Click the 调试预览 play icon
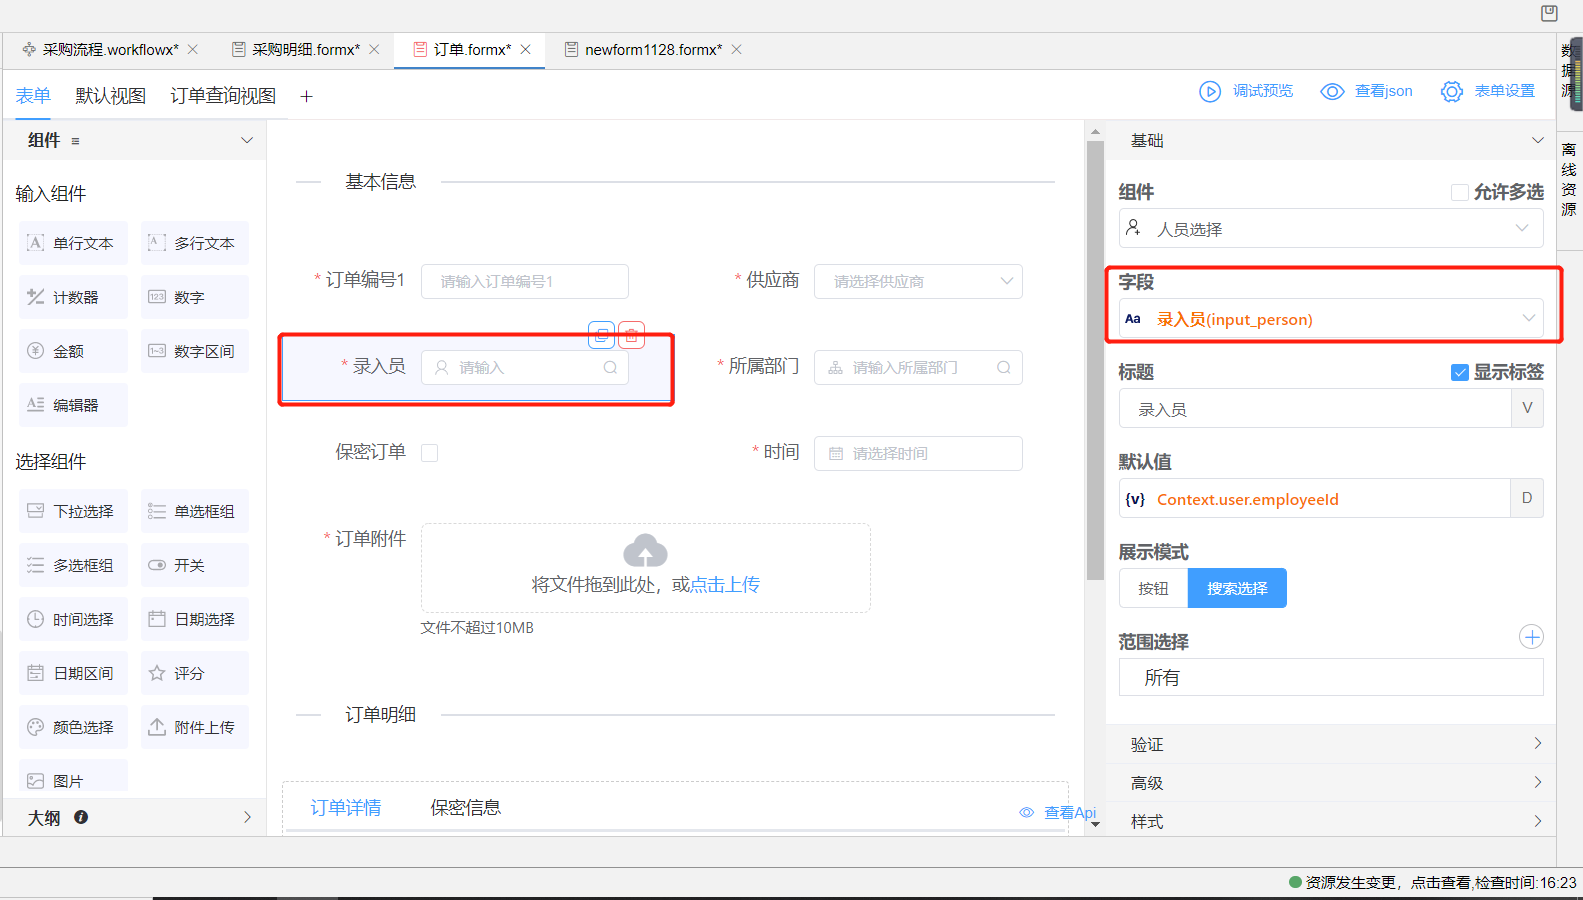 (x=1210, y=91)
